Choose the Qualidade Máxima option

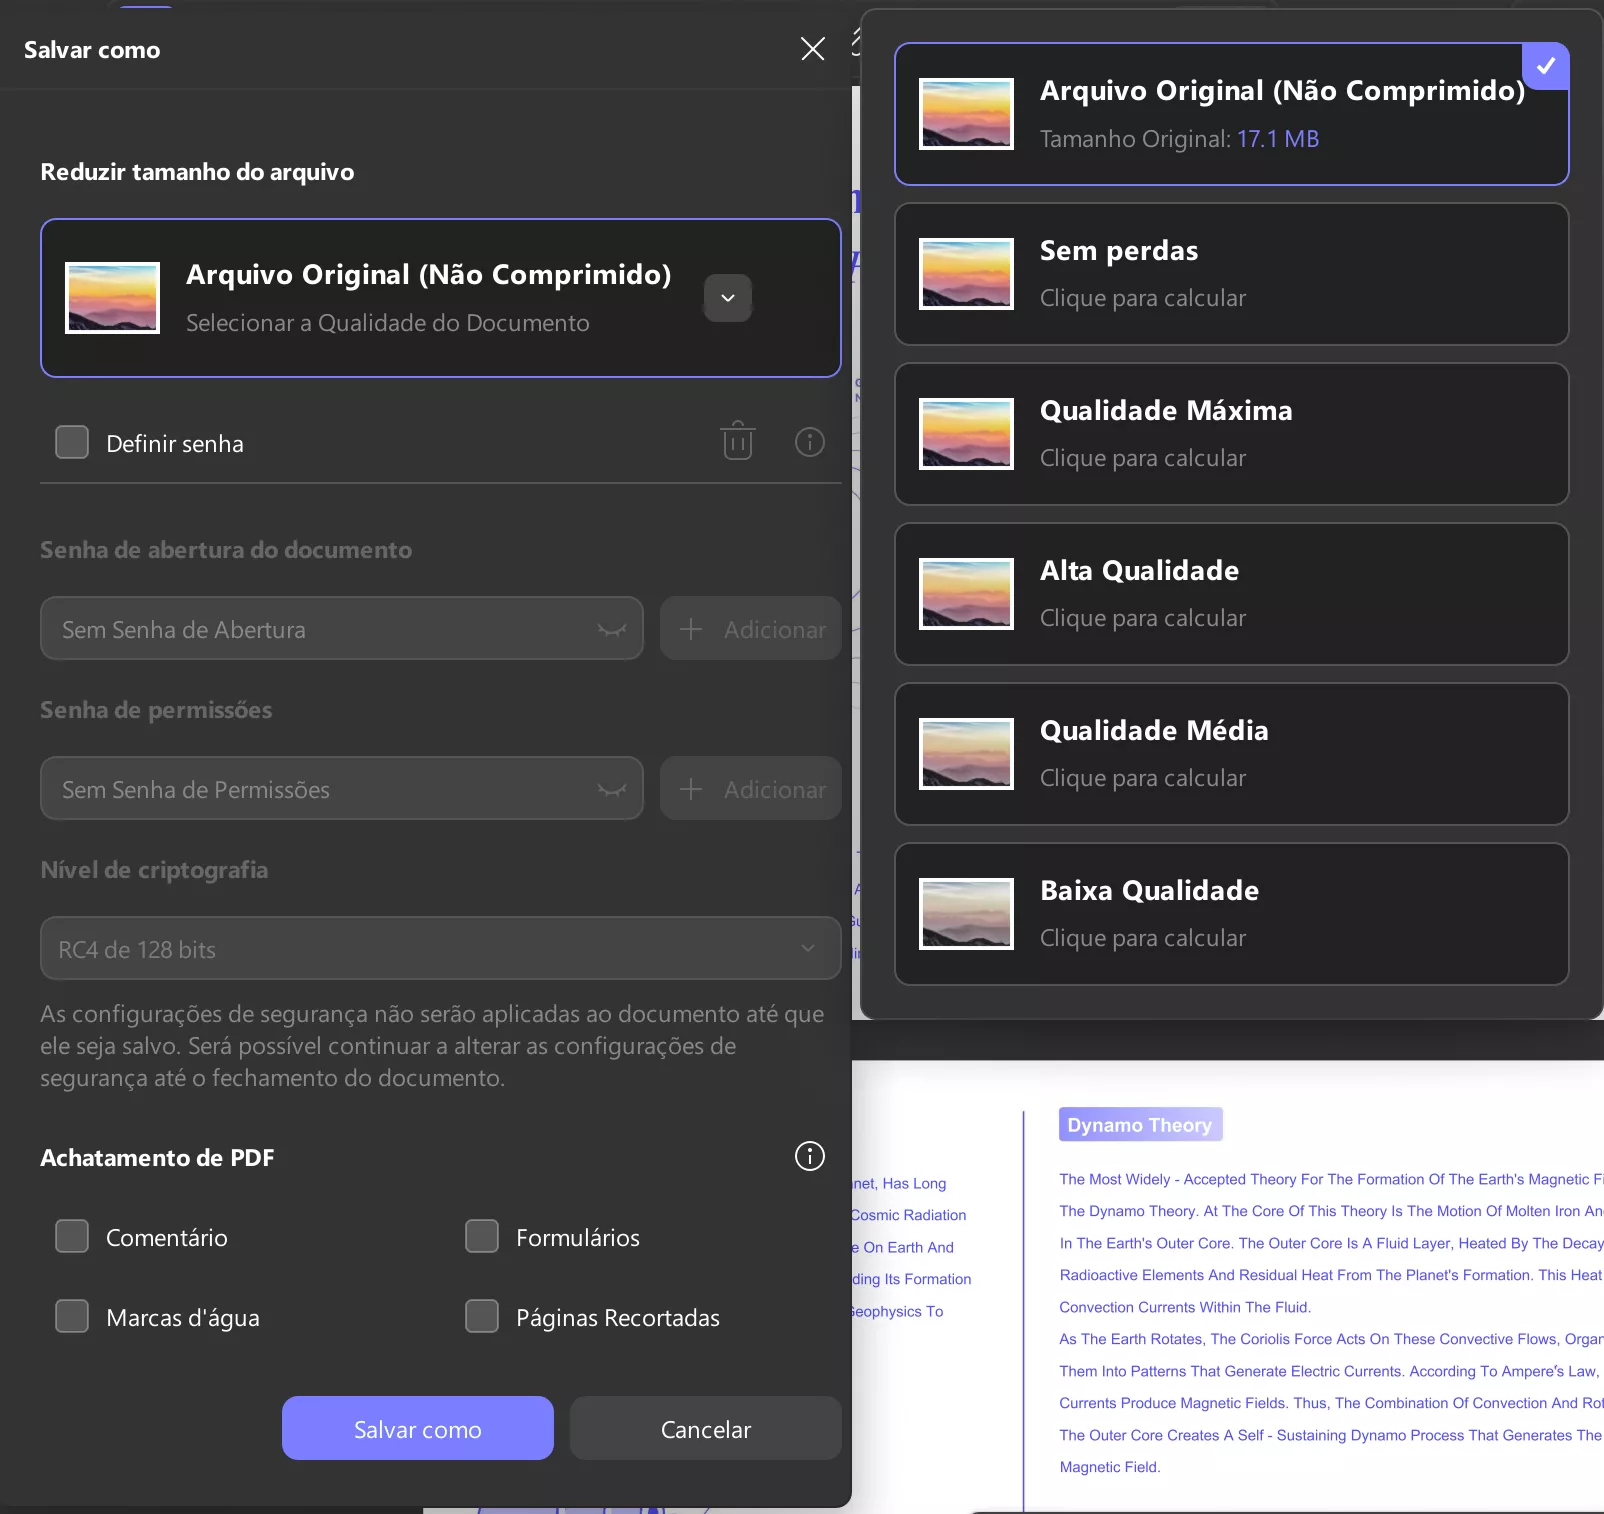click(x=1232, y=434)
